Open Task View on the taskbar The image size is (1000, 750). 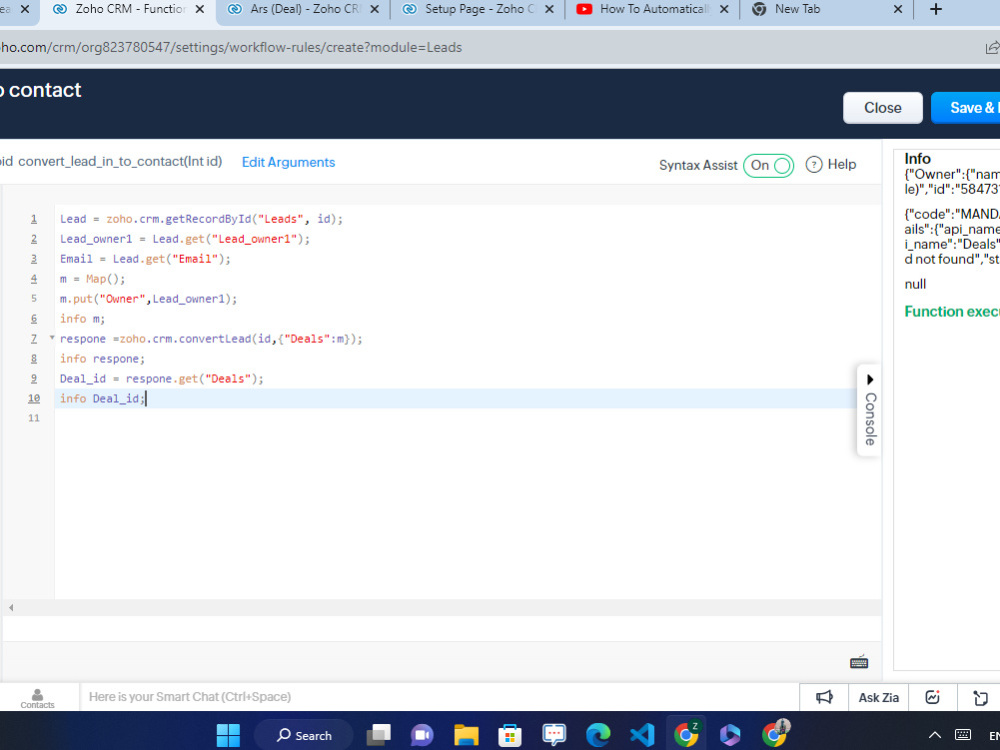(379, 735)
